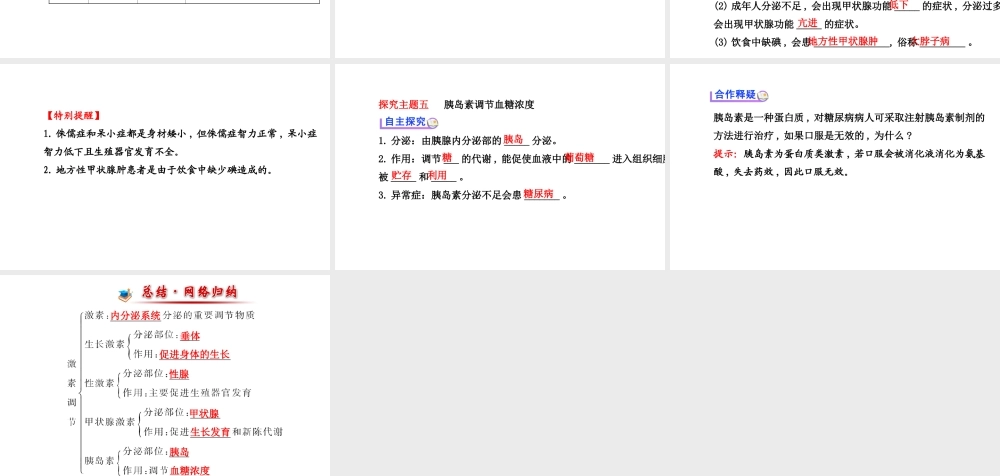This screenshot has width=1000, height=476.
Task: Click the question line 胰岛素是一种蛋白质
Action: pyautogui.click(x=849, y=117)
